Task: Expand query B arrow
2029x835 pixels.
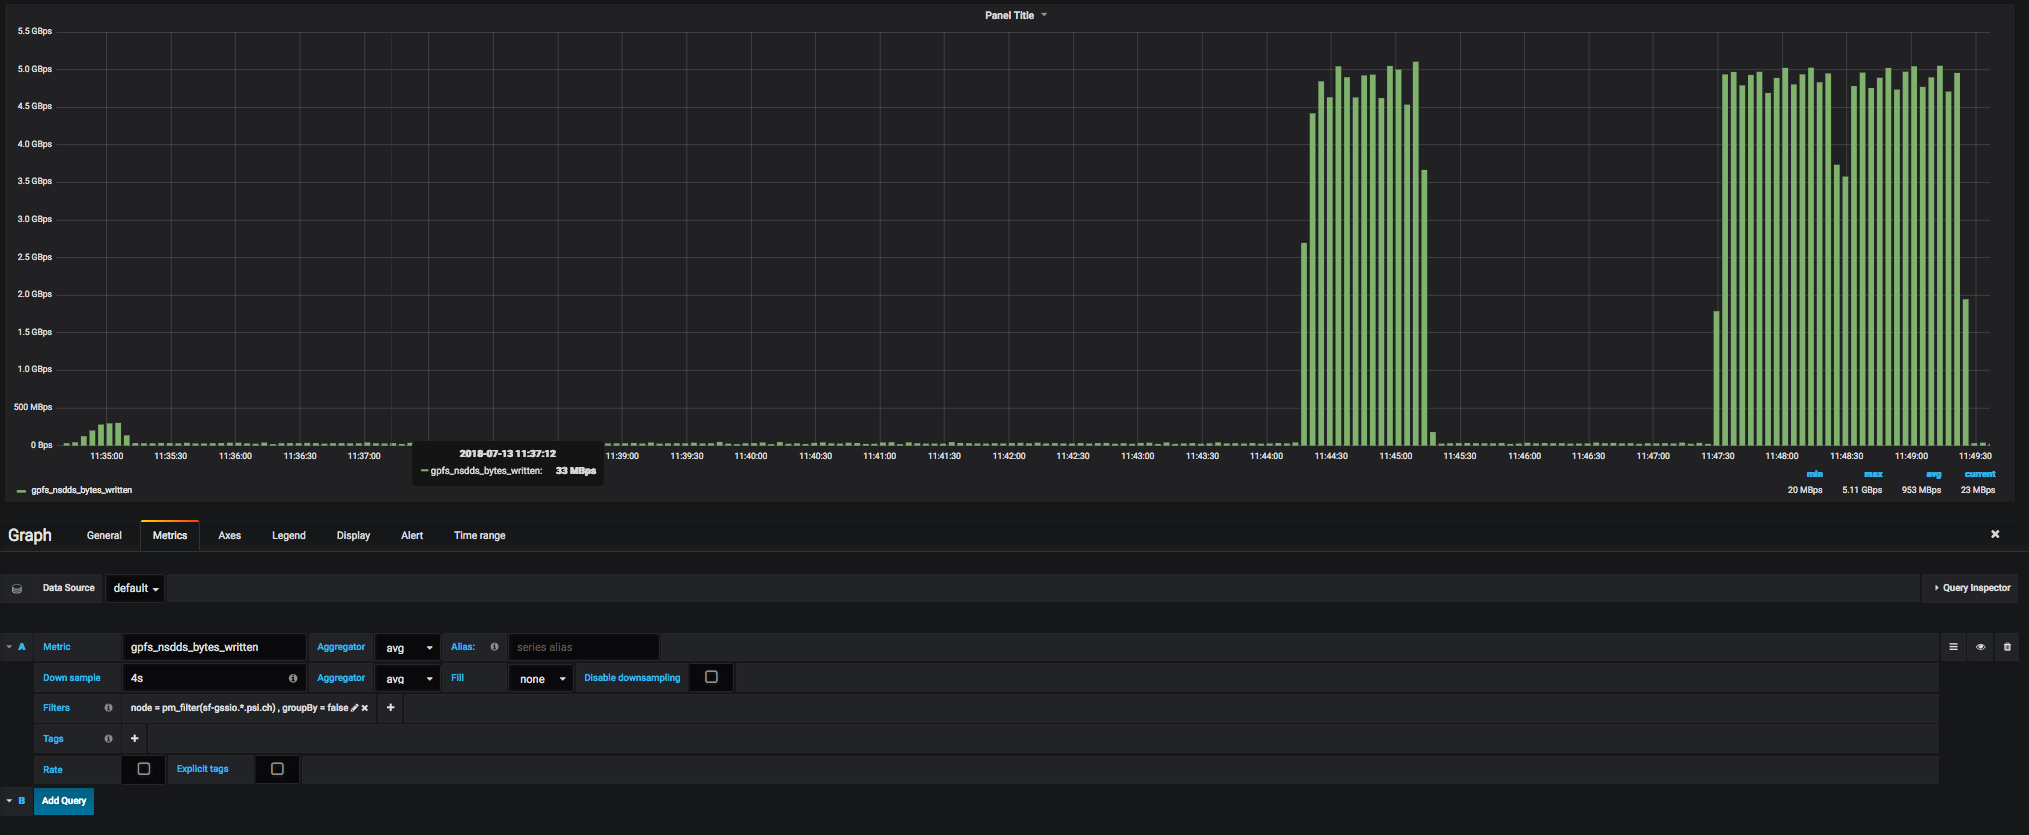Action: pyautogui.click(x=9, y=801)
